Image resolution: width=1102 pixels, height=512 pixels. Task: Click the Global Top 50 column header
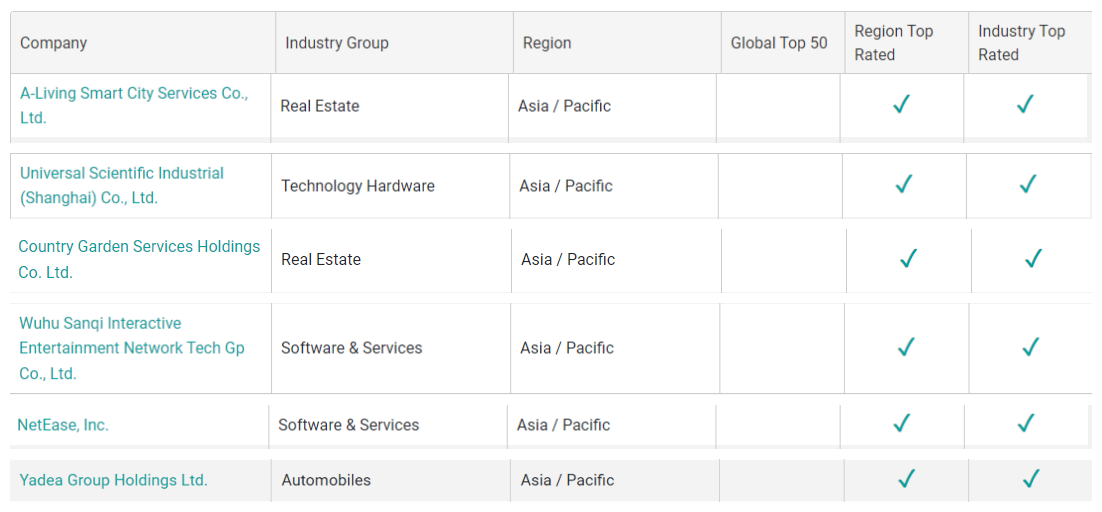(x=779, y=43)
